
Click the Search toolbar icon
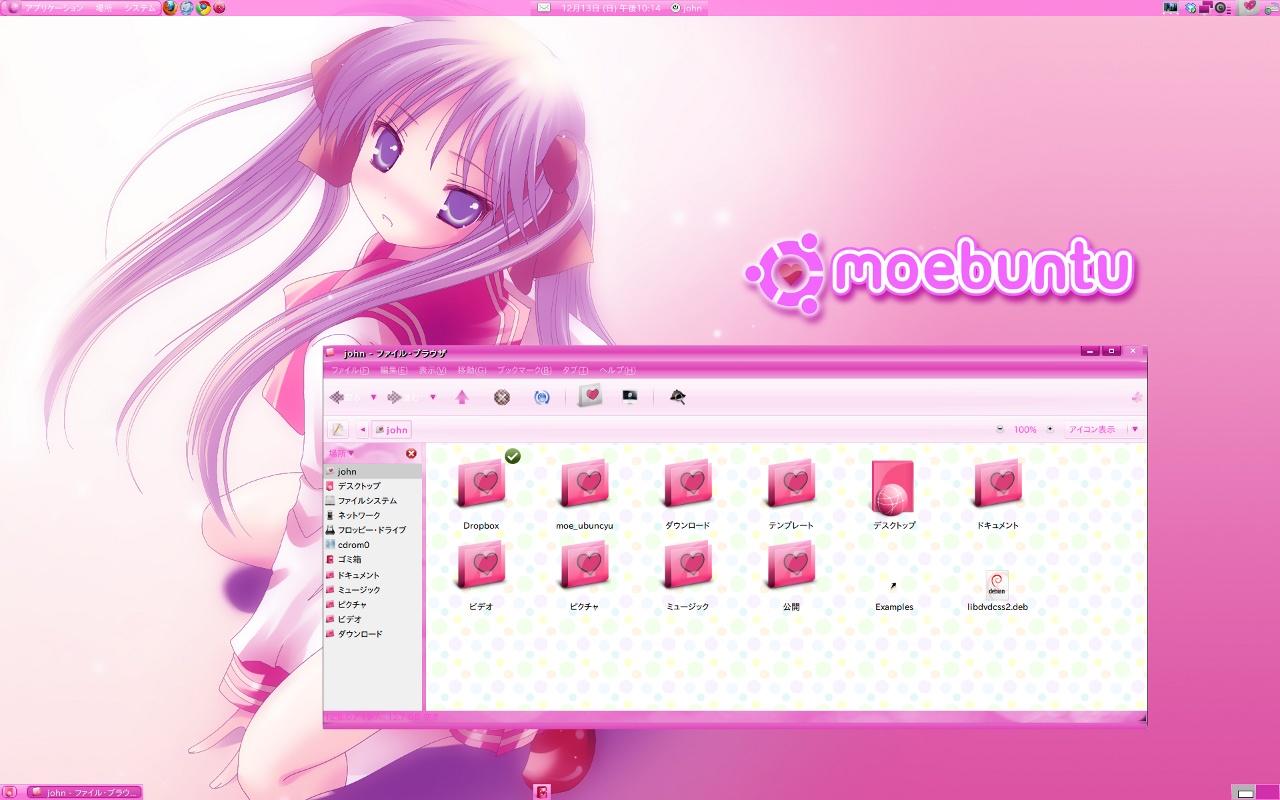[x=678, y=397]
